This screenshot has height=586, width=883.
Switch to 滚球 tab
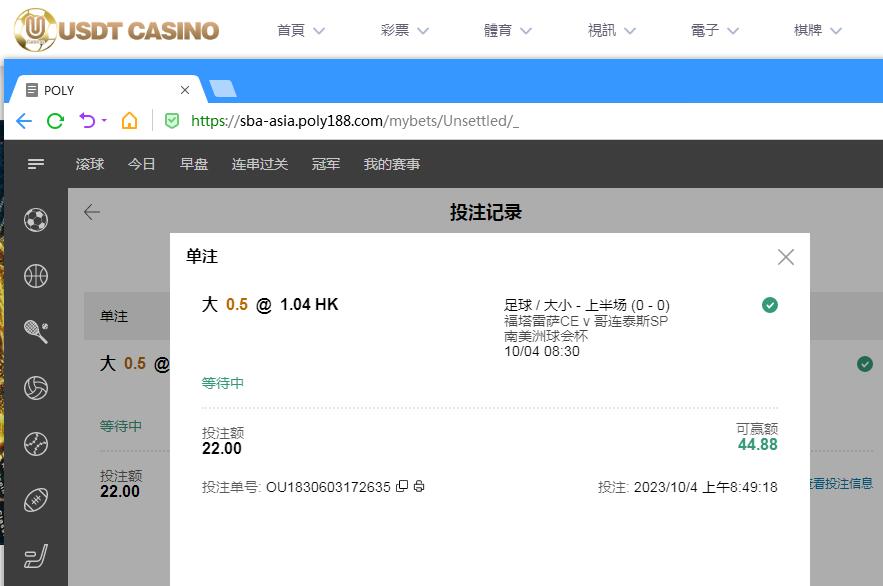[90, 164]
